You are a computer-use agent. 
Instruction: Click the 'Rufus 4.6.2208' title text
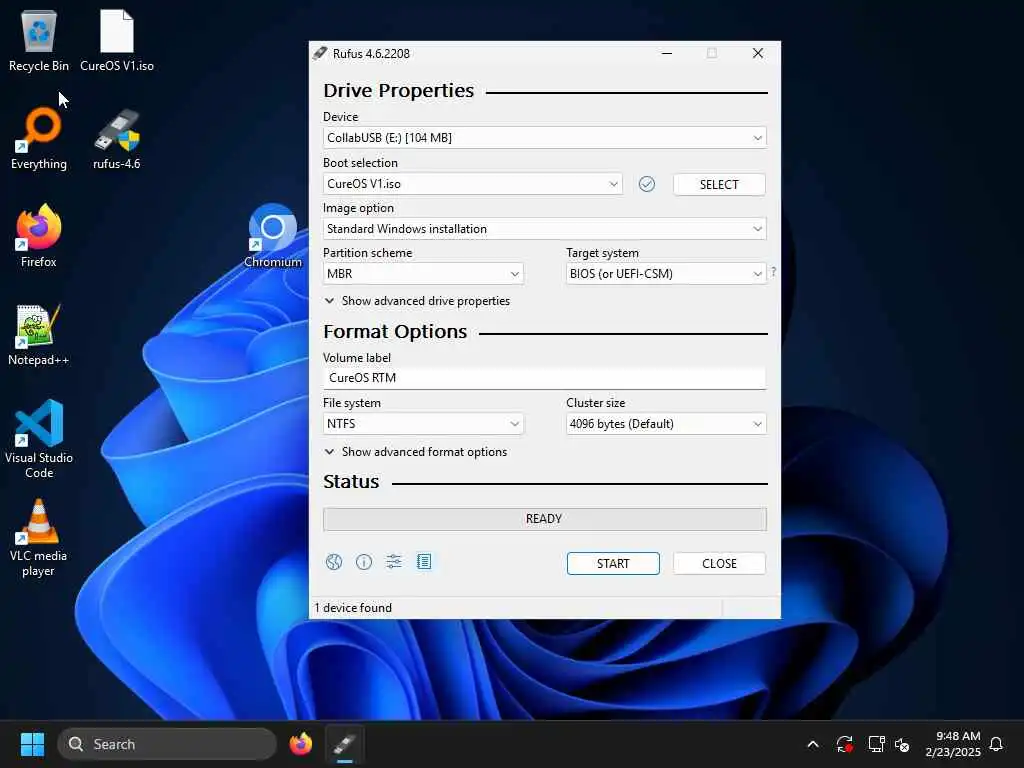[x=371, y=54]
